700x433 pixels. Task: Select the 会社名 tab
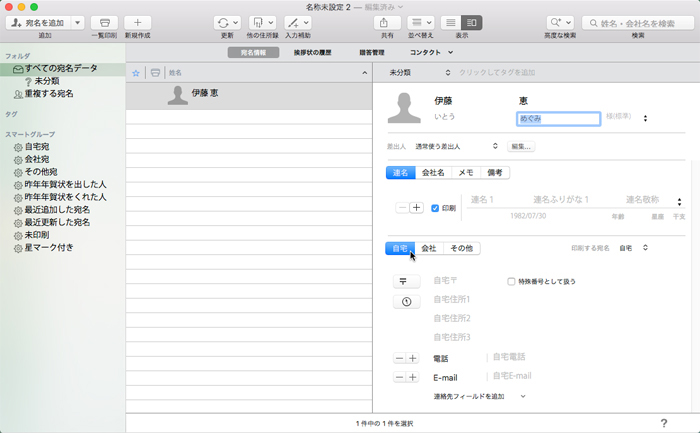point(432,173)
